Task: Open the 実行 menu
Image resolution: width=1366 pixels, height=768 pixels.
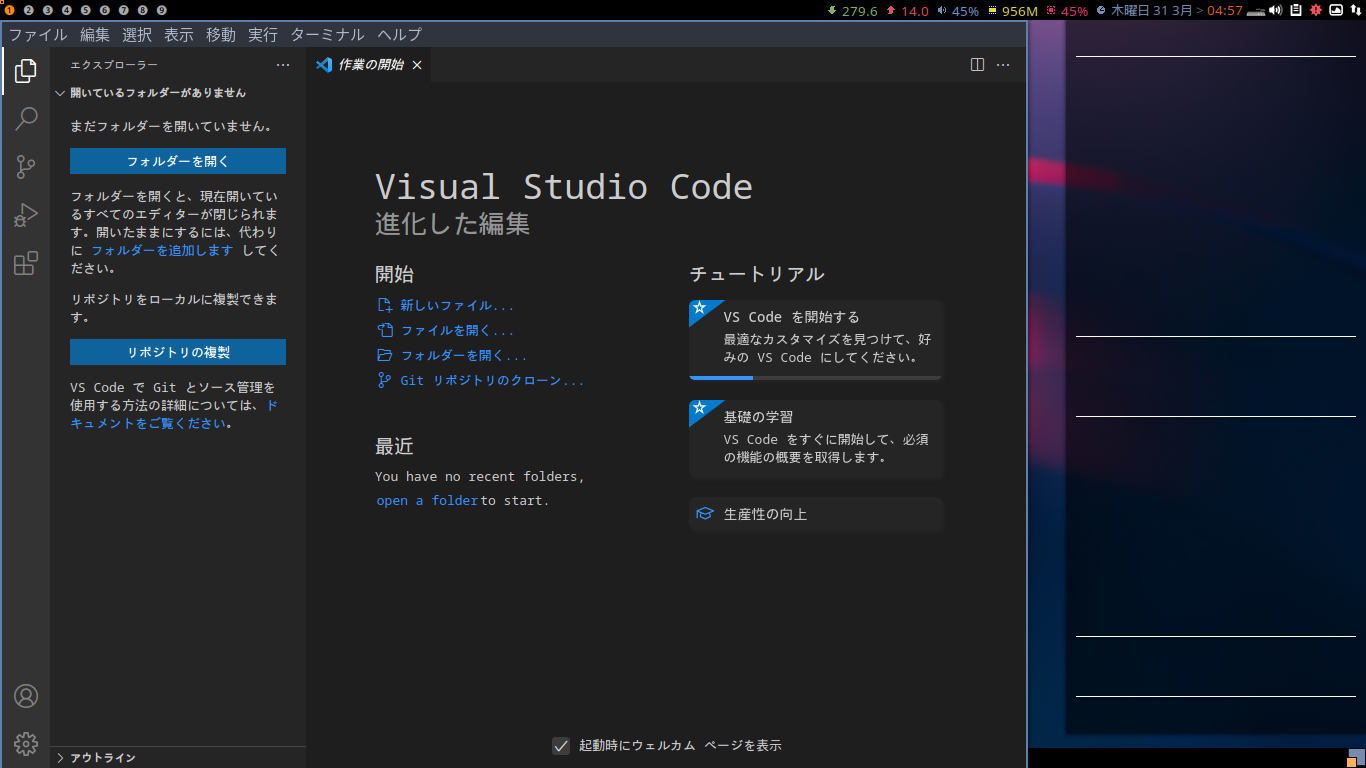Action: coord(263,34)
